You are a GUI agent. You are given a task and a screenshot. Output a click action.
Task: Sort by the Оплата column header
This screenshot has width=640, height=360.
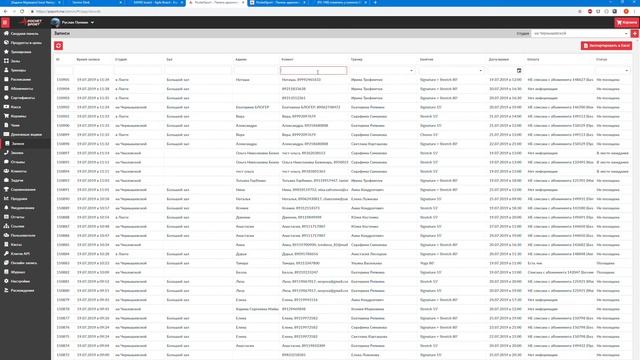coord(533,60)
